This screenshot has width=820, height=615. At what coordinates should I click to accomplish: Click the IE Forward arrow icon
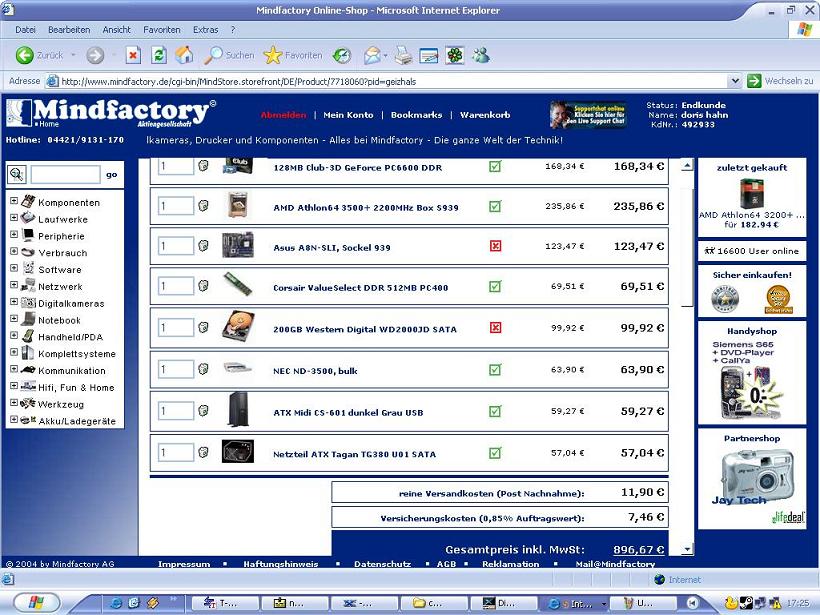95,55
